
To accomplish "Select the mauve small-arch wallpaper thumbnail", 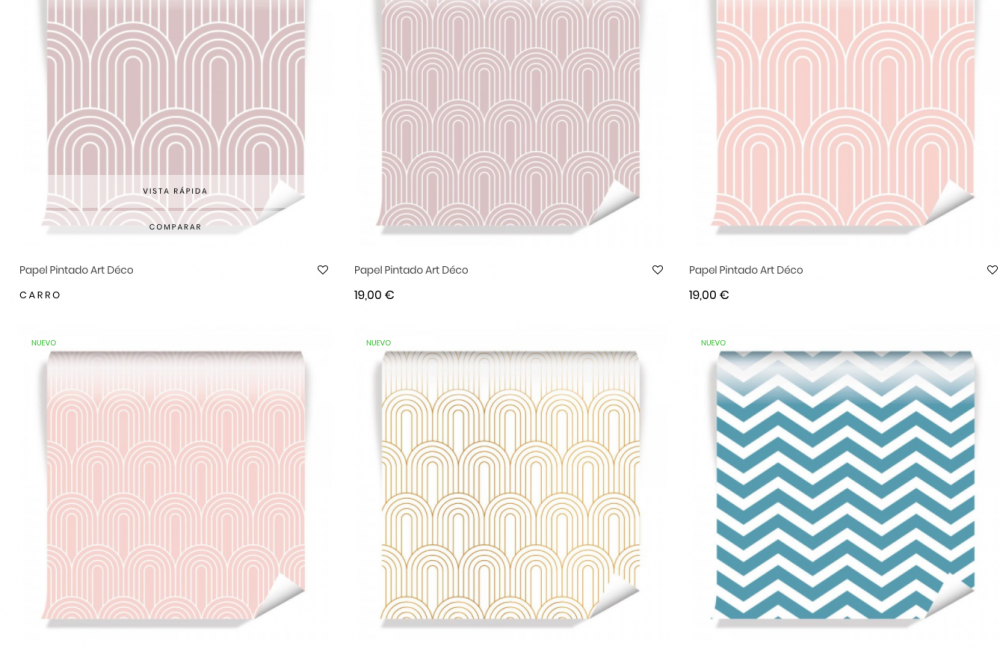I will click(x=509, y=113).
